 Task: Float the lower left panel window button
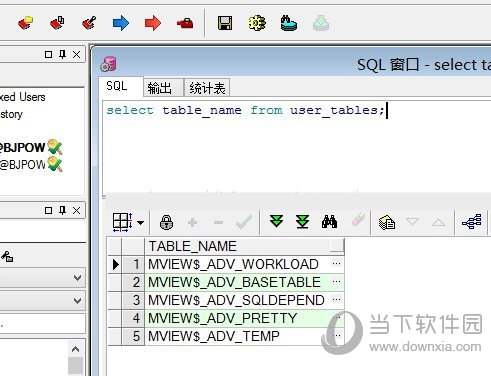pos(48,210)
